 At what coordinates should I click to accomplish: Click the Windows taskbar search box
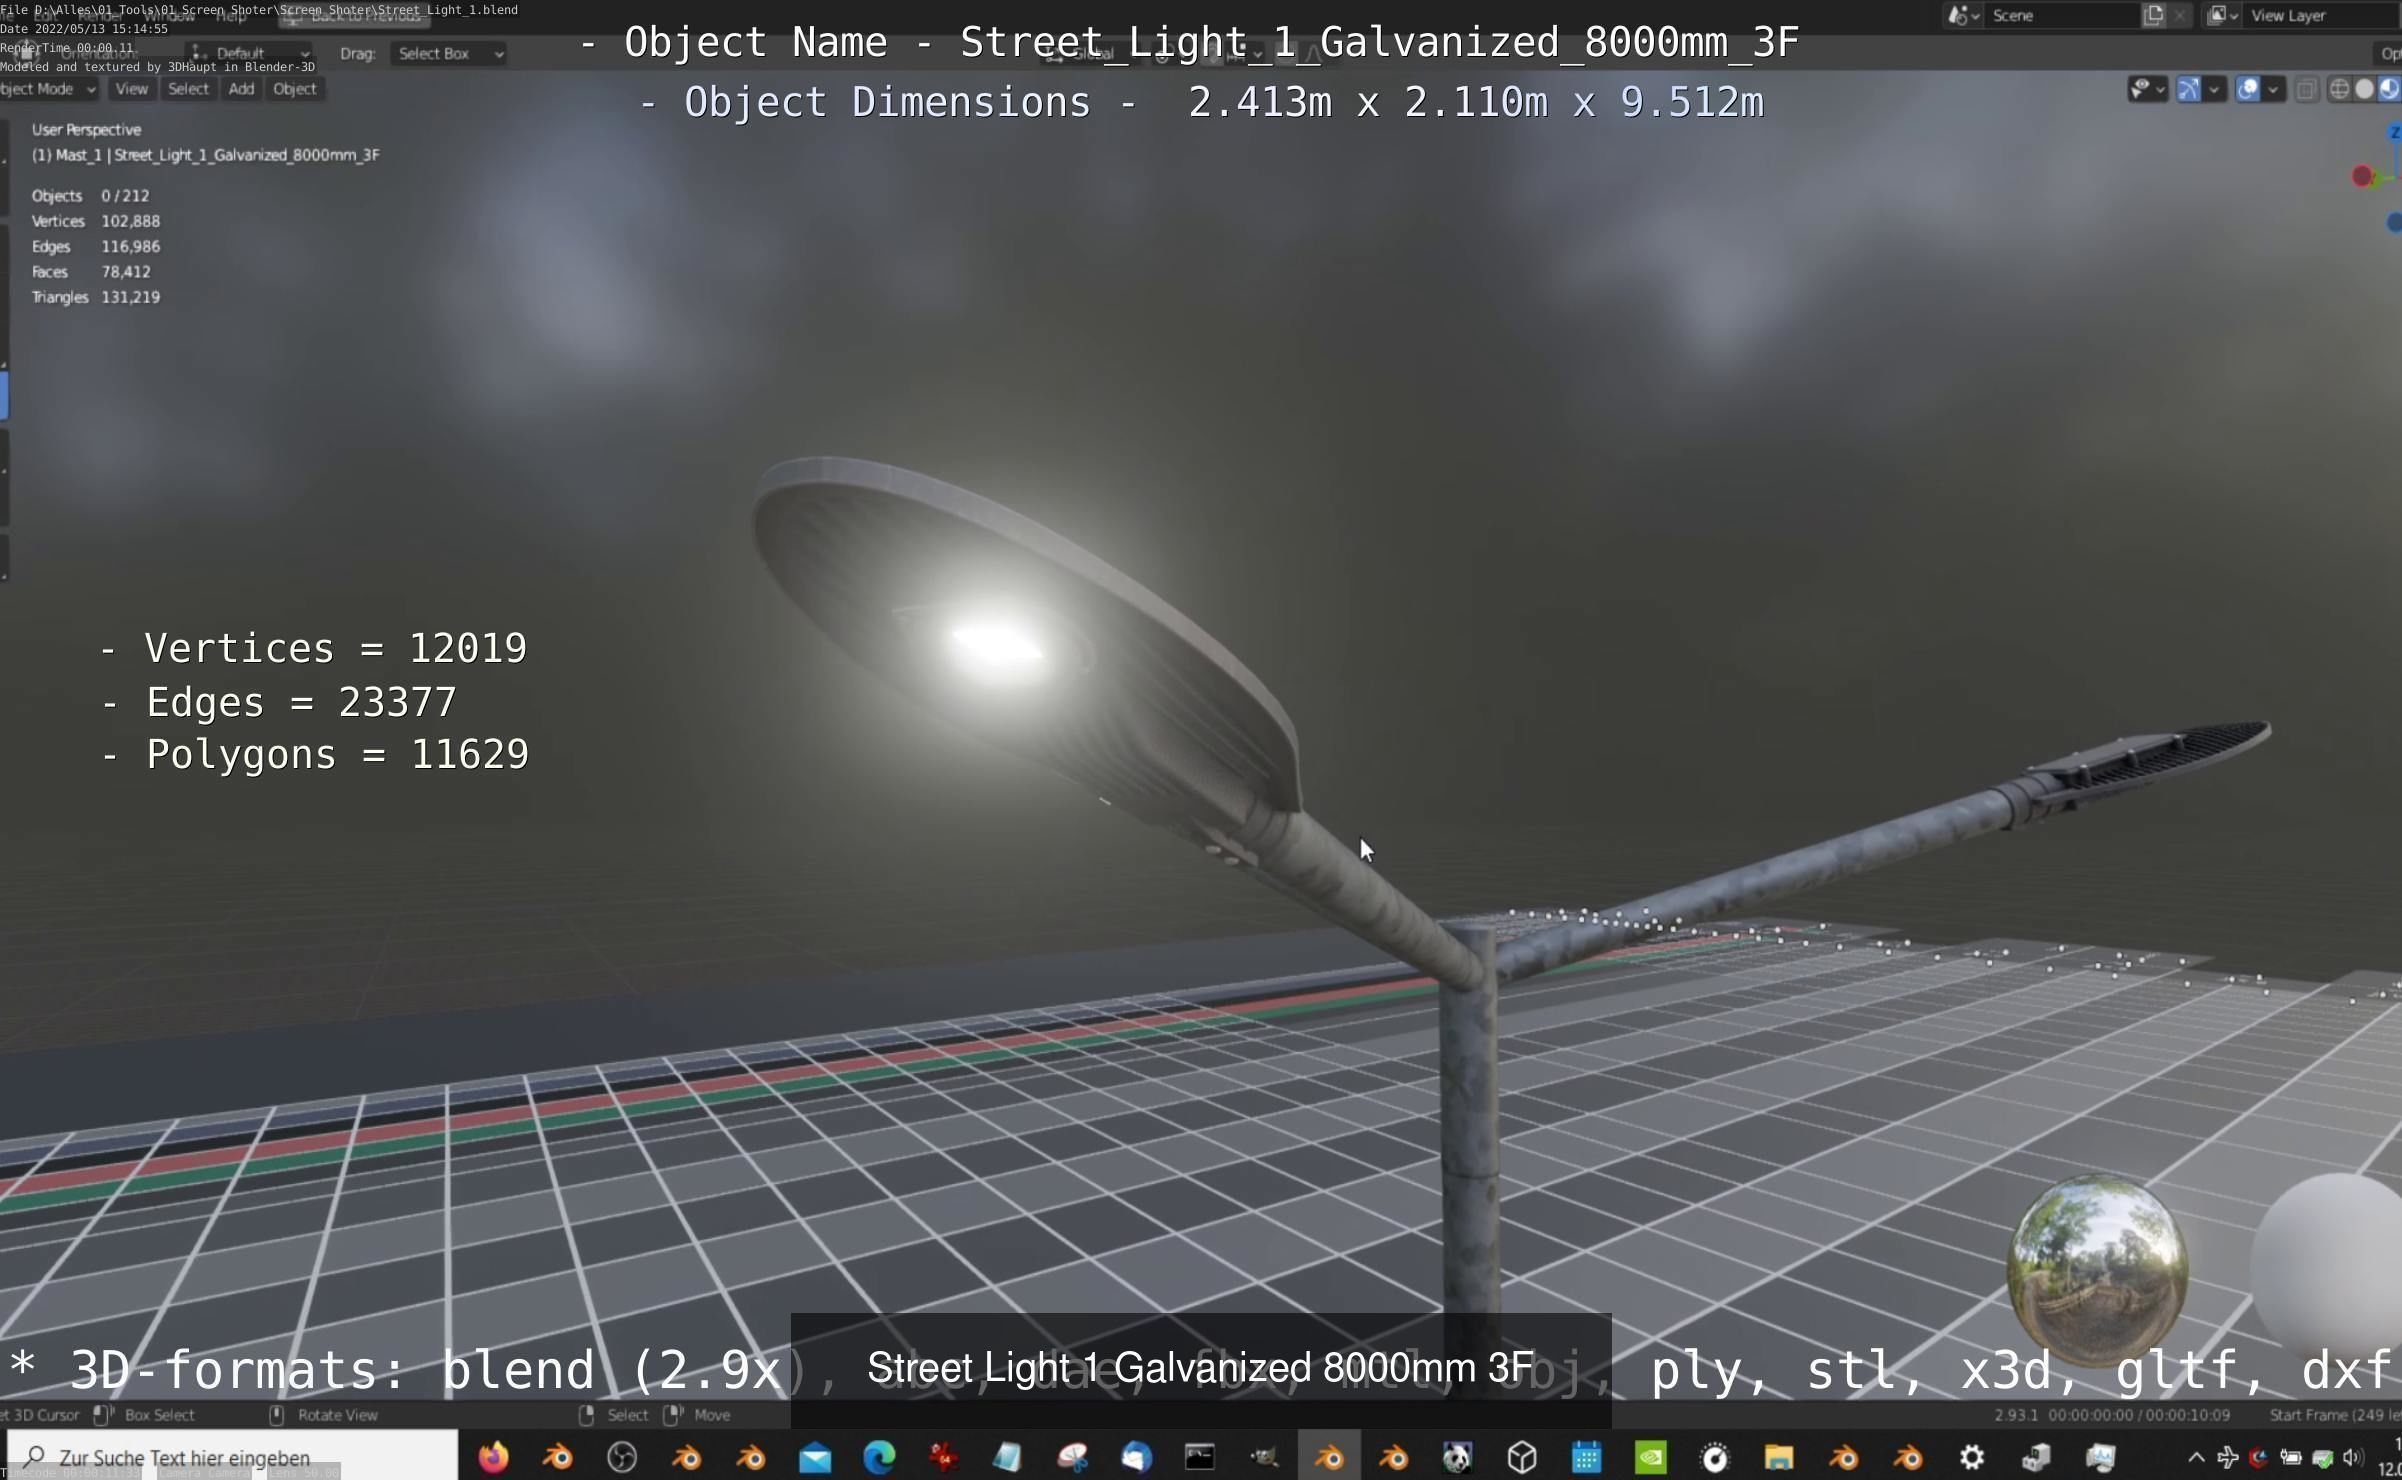pyautogui.click(x=232, y=1457)
